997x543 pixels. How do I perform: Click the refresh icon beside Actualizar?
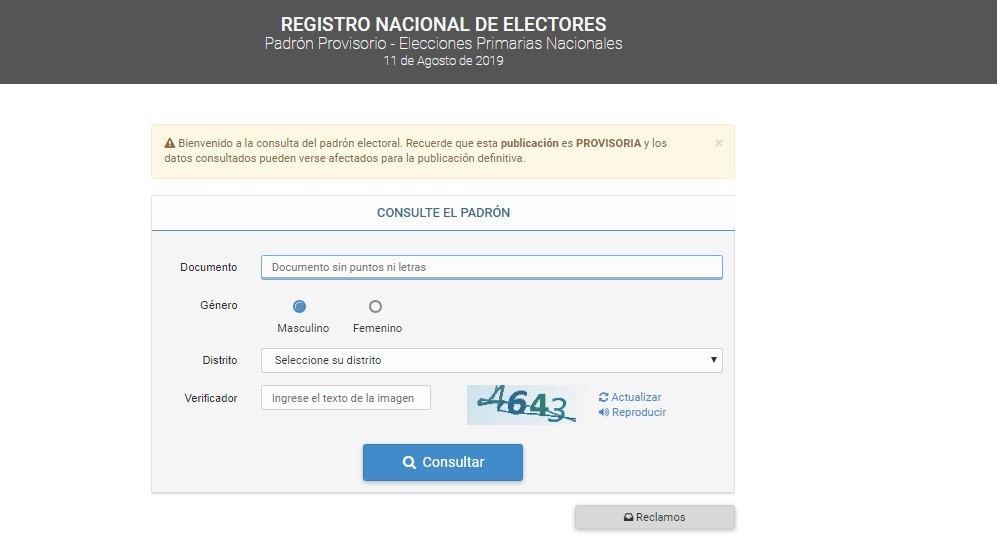click(x=603, y=397)
